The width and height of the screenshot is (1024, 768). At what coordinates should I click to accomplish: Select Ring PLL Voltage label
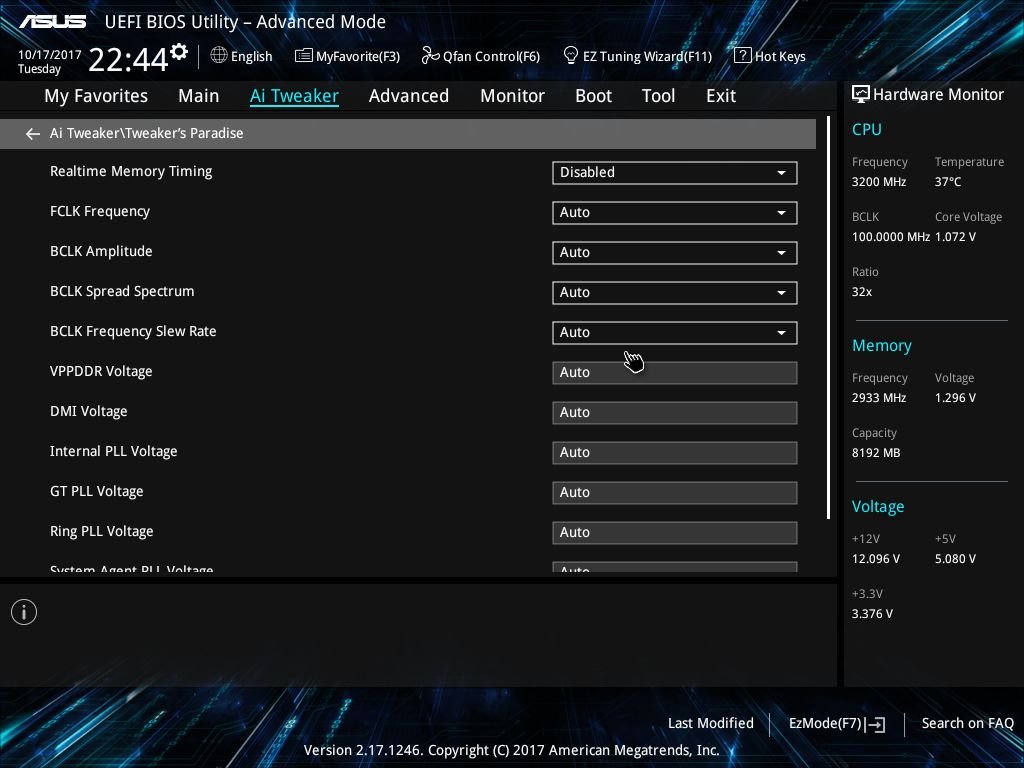(102, 532)
